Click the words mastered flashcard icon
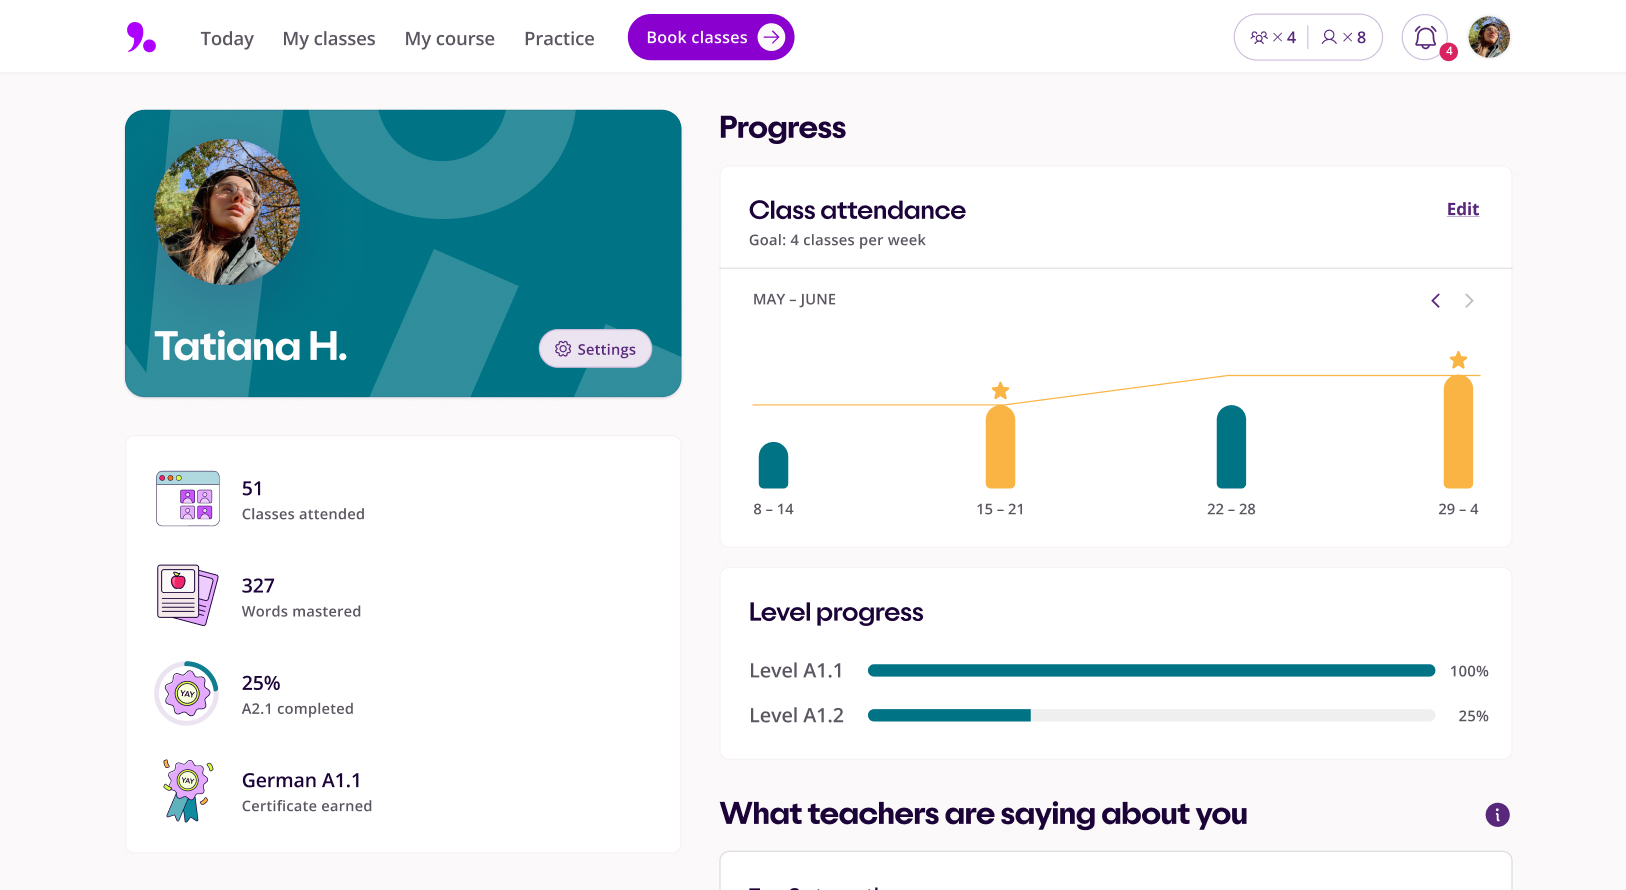The height and width of the screenshot is (890, 1626). click(x=188, y=595)
